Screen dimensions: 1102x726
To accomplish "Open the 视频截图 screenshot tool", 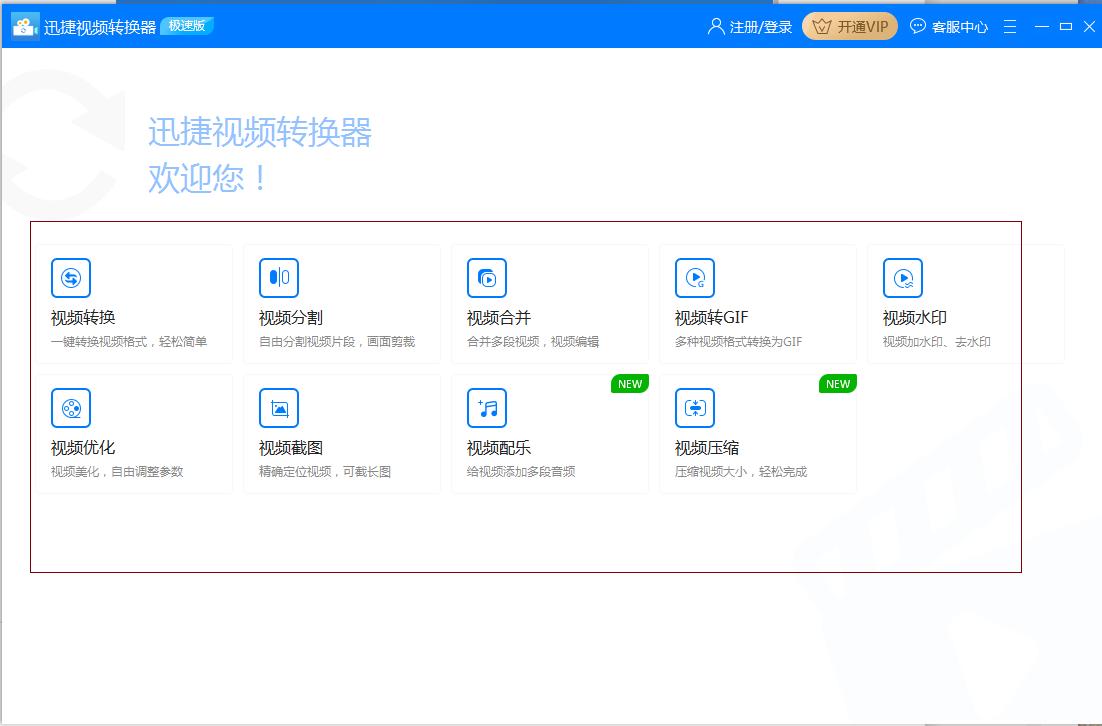I will 343,433.
